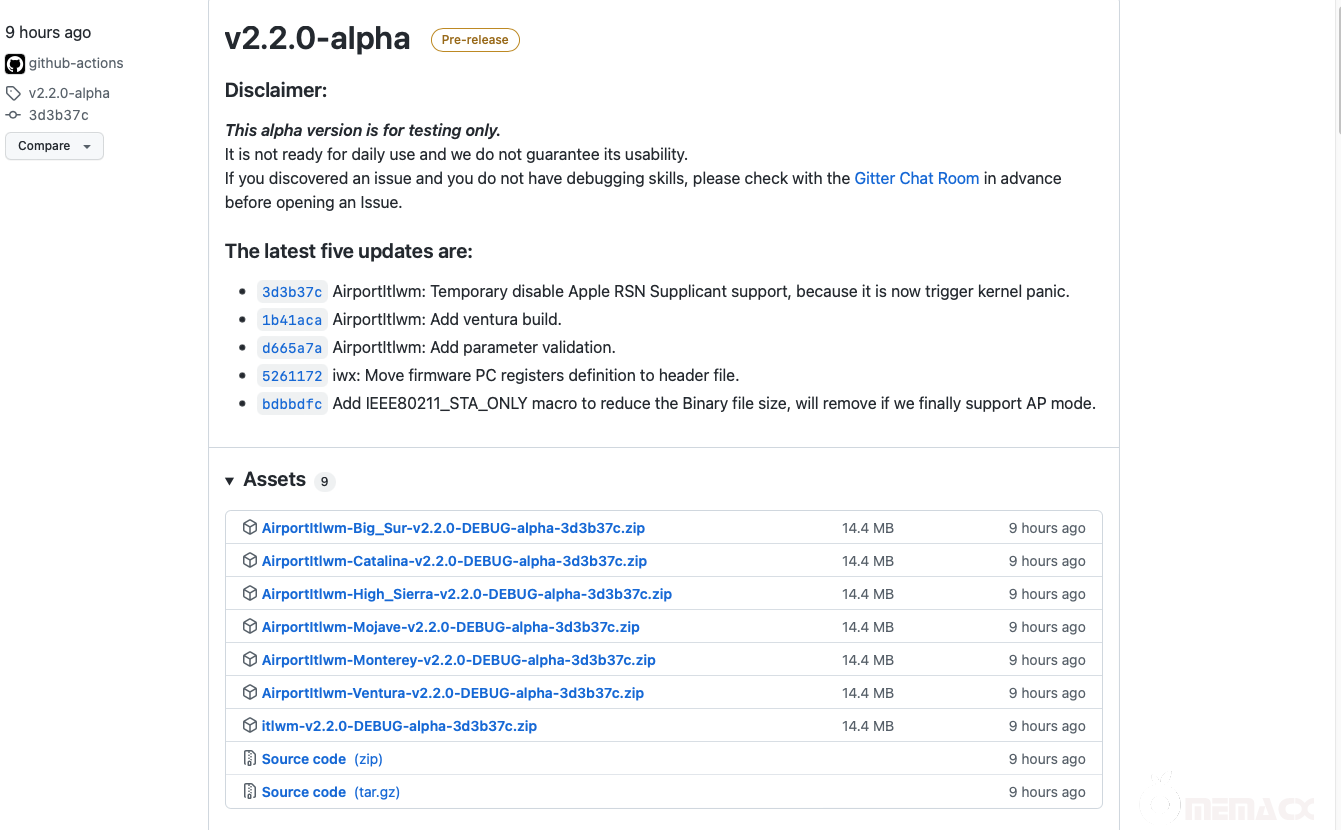Open the Compare dropdown
This screenshot has width=1341, height=830.
click(54, 146)
